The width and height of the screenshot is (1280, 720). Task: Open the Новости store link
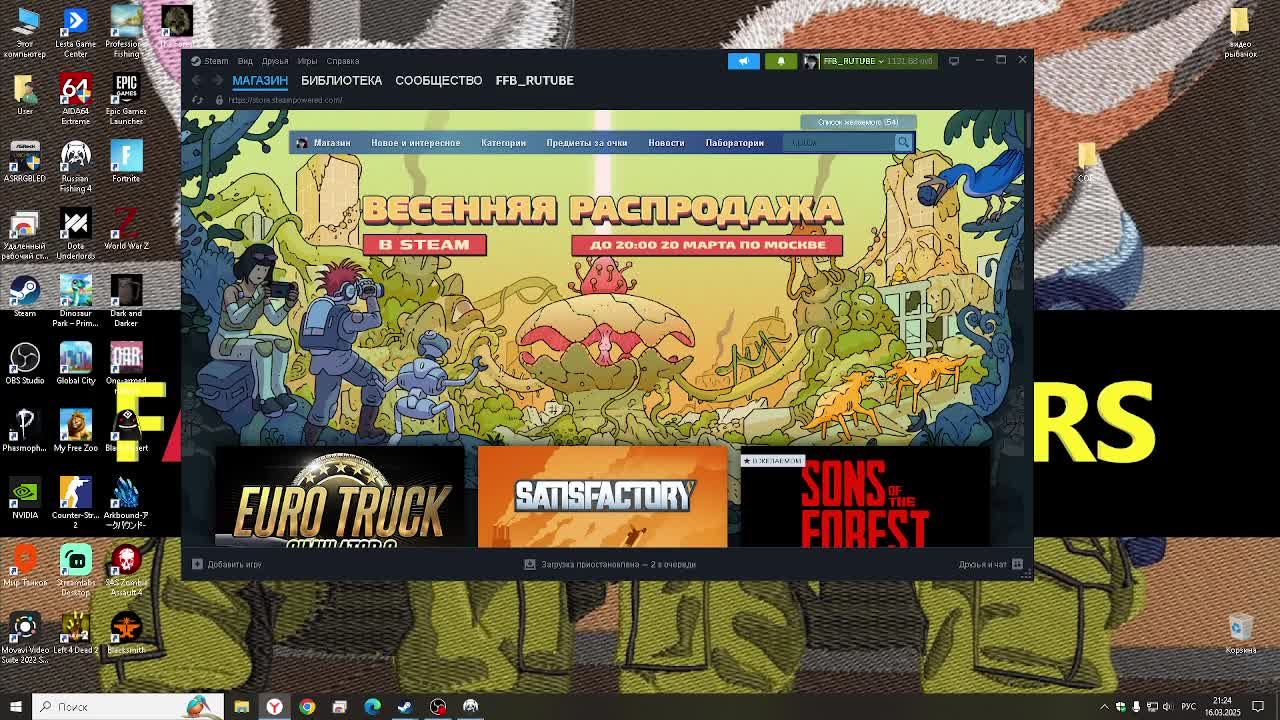(666, 142)
